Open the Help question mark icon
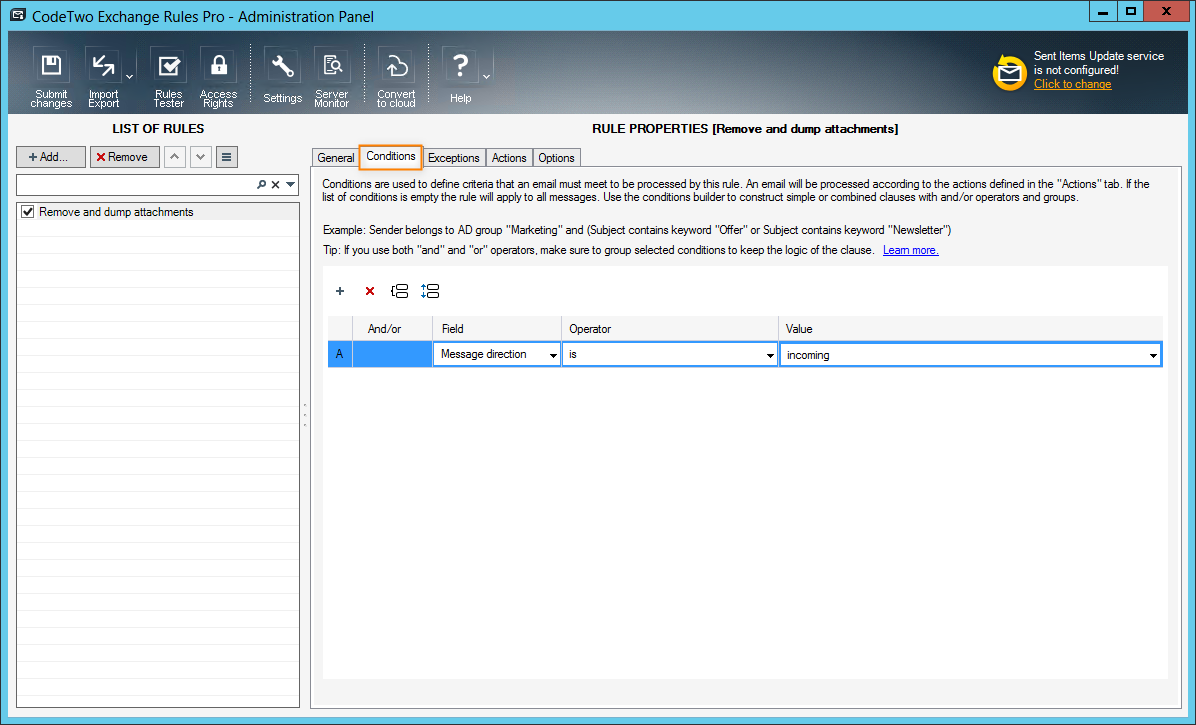Image resolution: width=1196 pixels, height=725 pixels. tap(460, 77)
